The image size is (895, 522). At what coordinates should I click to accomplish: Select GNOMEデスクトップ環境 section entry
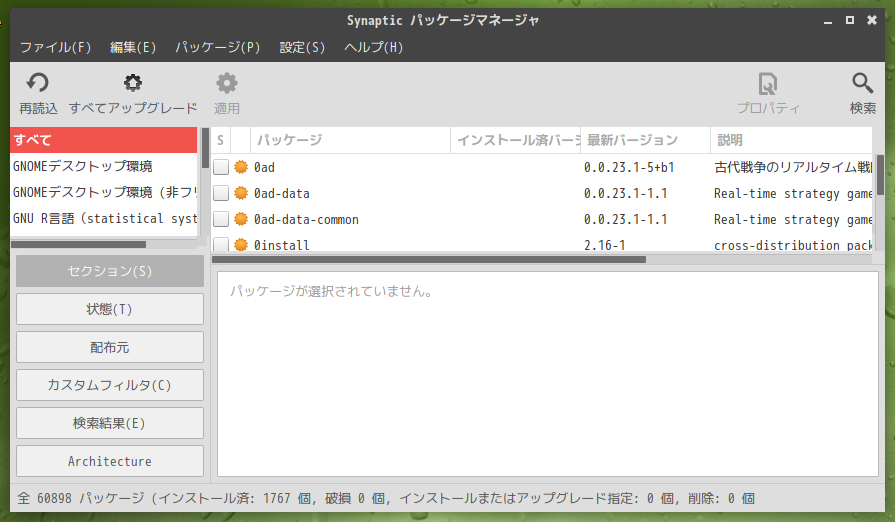click(x=103, y=167)
